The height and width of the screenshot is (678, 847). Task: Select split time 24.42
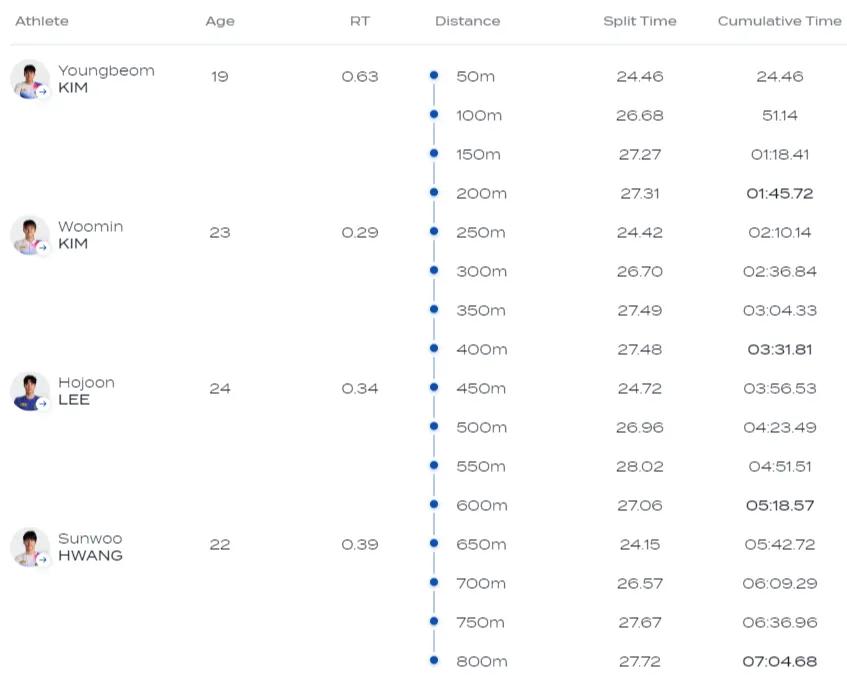tap(640, 233)
